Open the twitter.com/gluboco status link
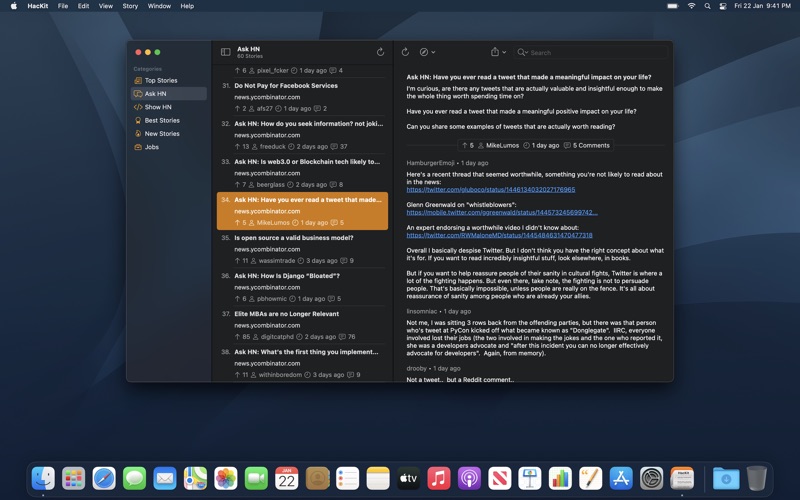Image resolution: width=800 pixels, height=500 pixels. (491, 190)
